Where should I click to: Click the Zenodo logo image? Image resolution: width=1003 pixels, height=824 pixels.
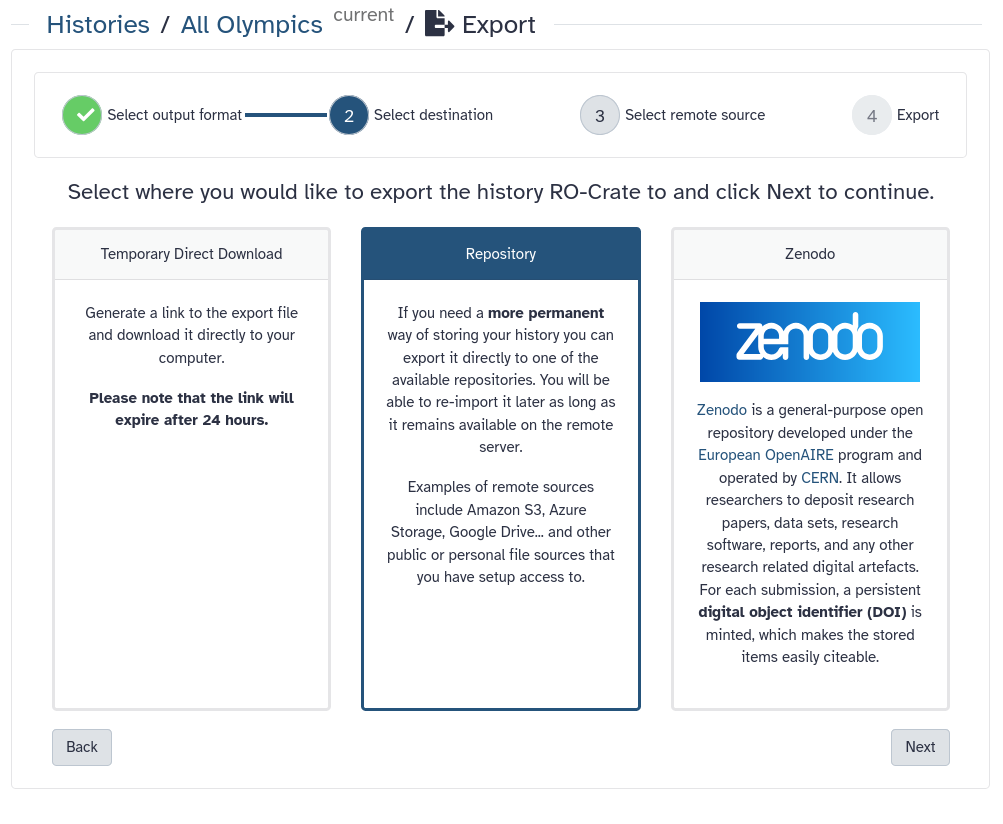[x=809, y=341]
